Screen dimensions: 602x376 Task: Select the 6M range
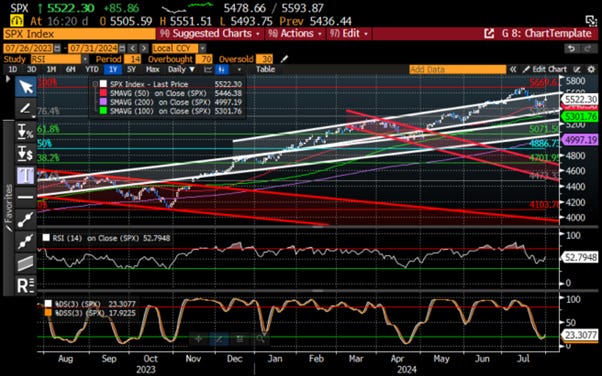[x=71, y=70]
